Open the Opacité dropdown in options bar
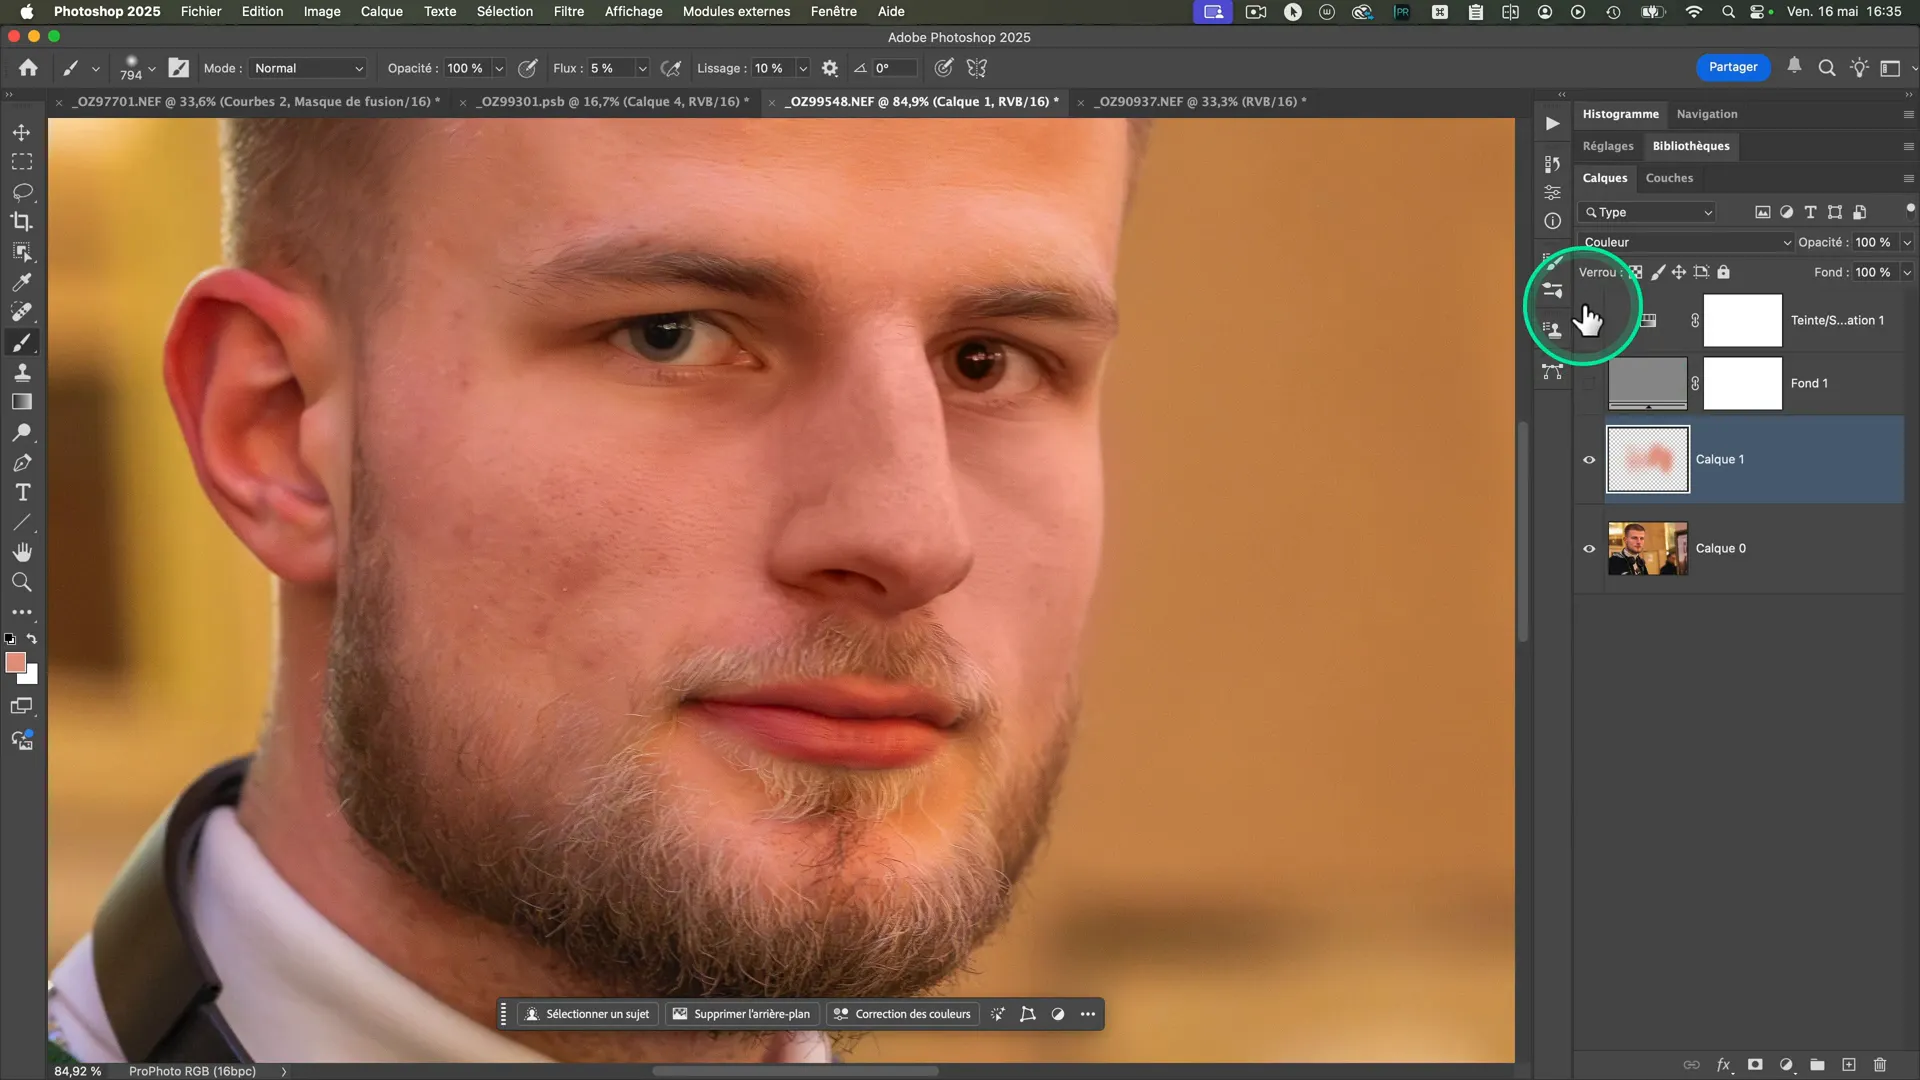The height and width of the screenshot is (1080, 1920). click(499, 68)
